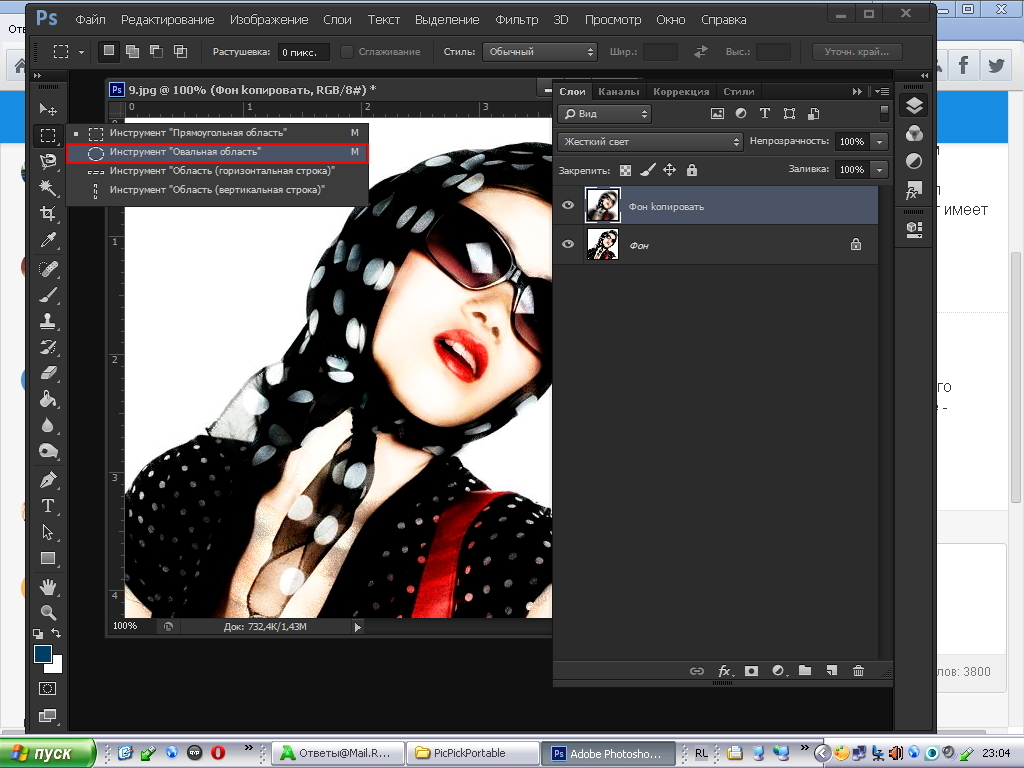Image resolution: width=1024 pixels, height=768 pixels.
Task: Open PicPickPortable taskbar button
Action: tap(473, 753)
